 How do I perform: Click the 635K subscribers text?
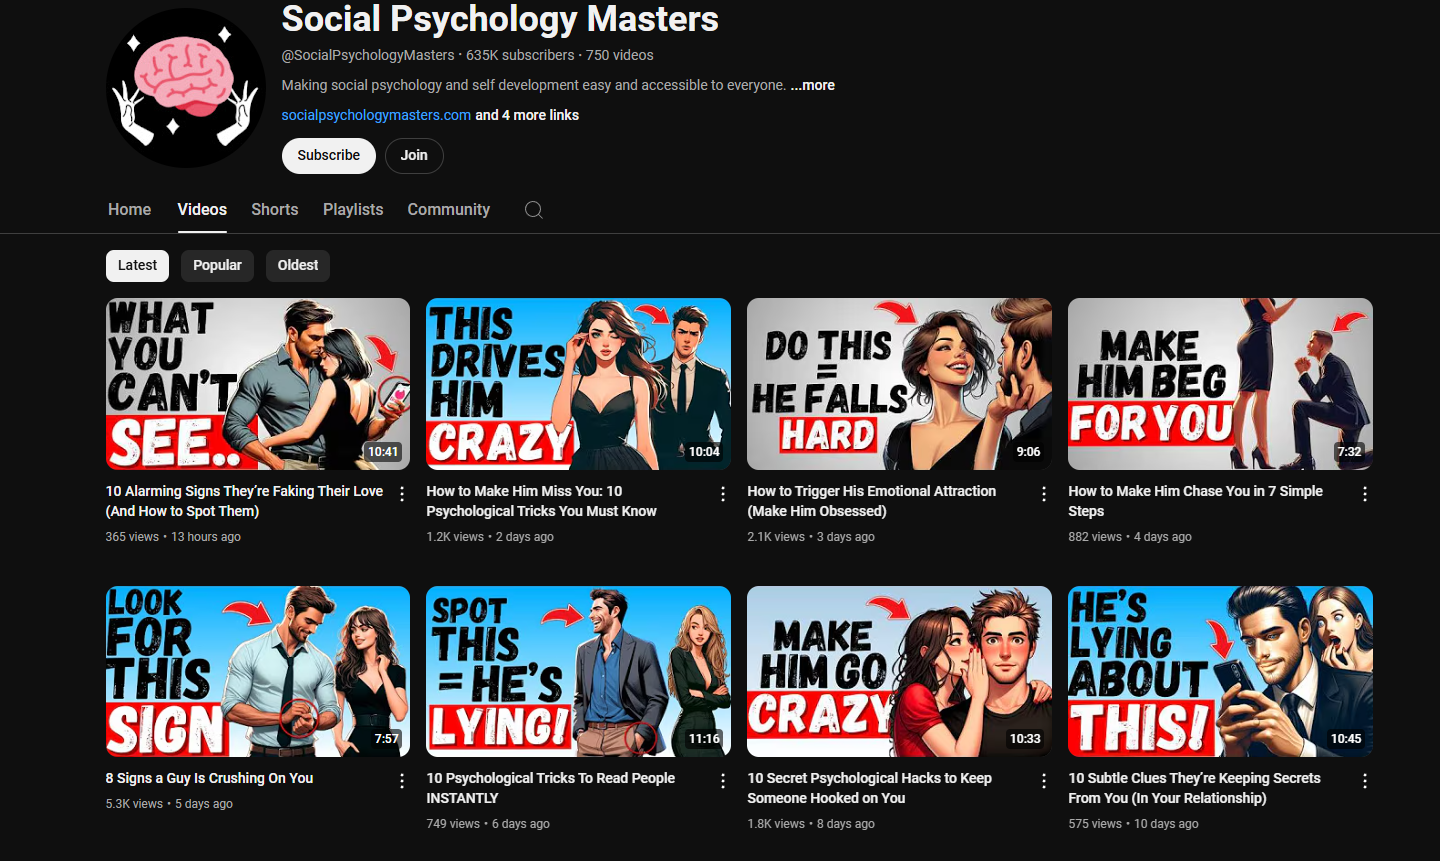tap(520, 55)
